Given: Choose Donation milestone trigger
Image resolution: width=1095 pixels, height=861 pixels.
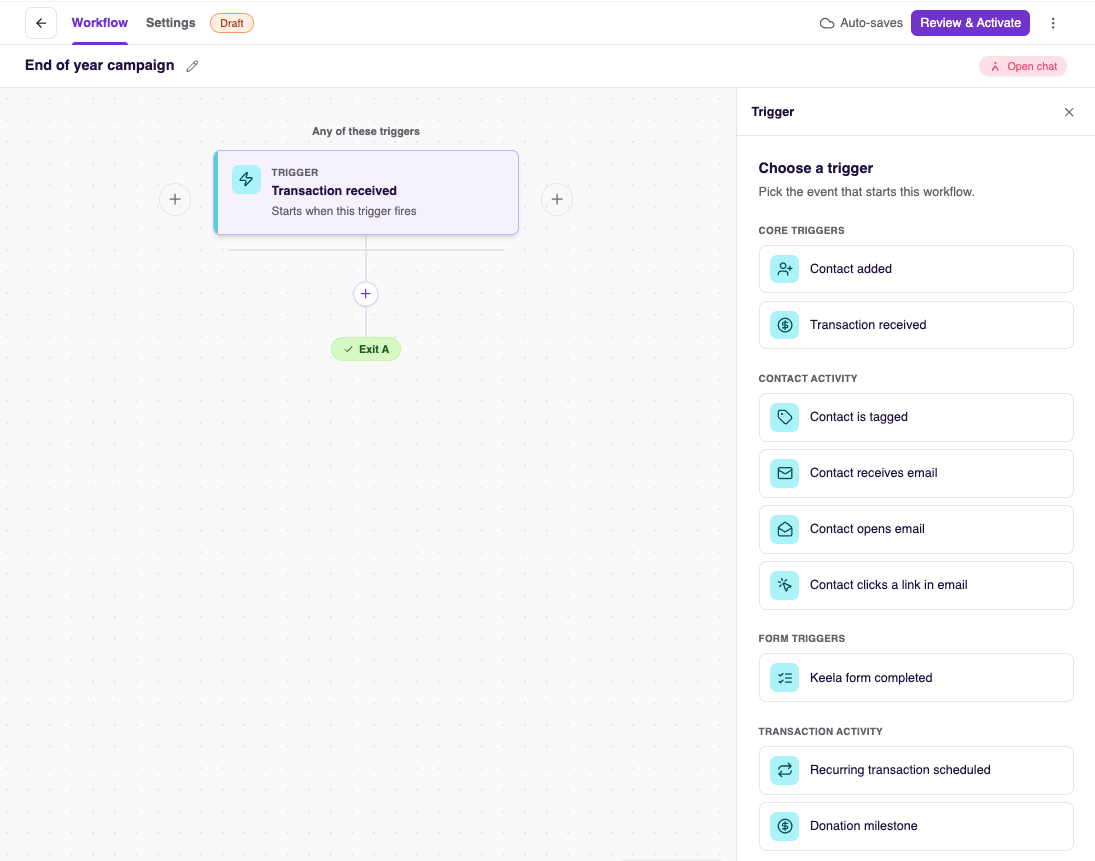Looking at the screenshot, I should pyautogui.click(x=916, y=826).
